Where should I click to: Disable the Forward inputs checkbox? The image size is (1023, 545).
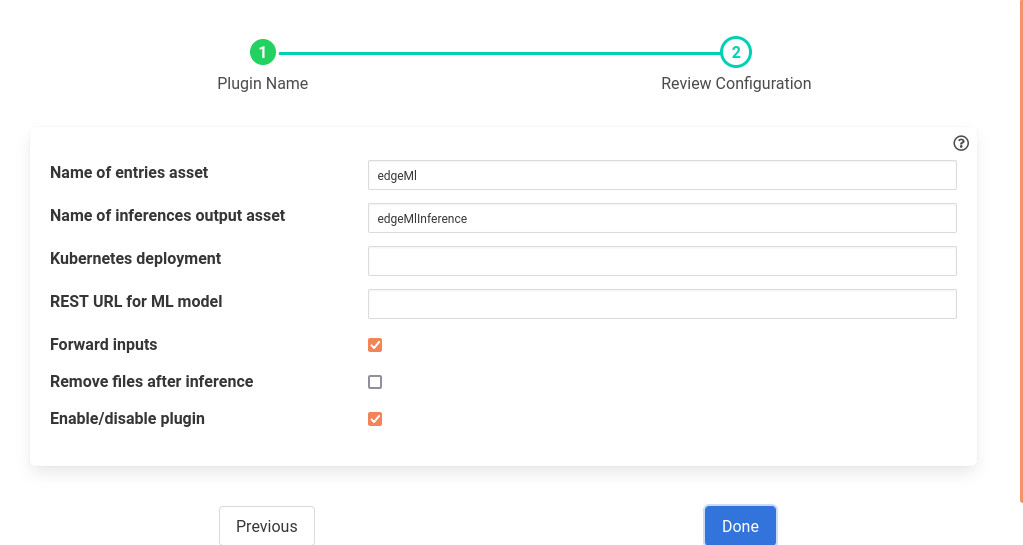coord(375,345)
